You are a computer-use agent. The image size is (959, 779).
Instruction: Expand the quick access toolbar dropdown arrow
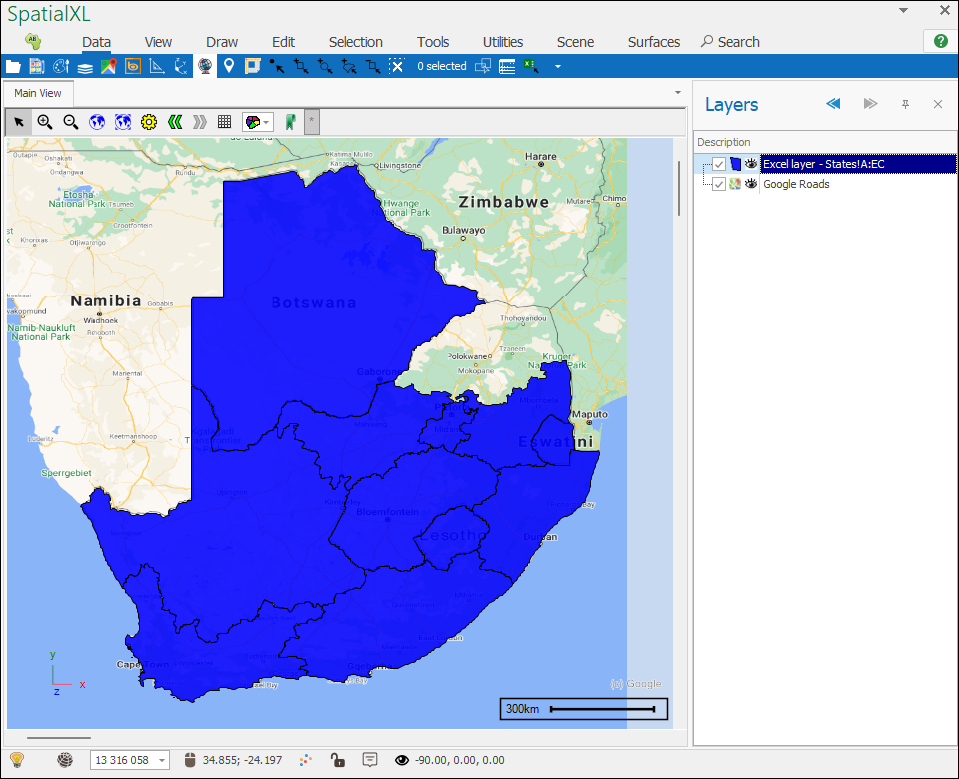click(558, 67)
